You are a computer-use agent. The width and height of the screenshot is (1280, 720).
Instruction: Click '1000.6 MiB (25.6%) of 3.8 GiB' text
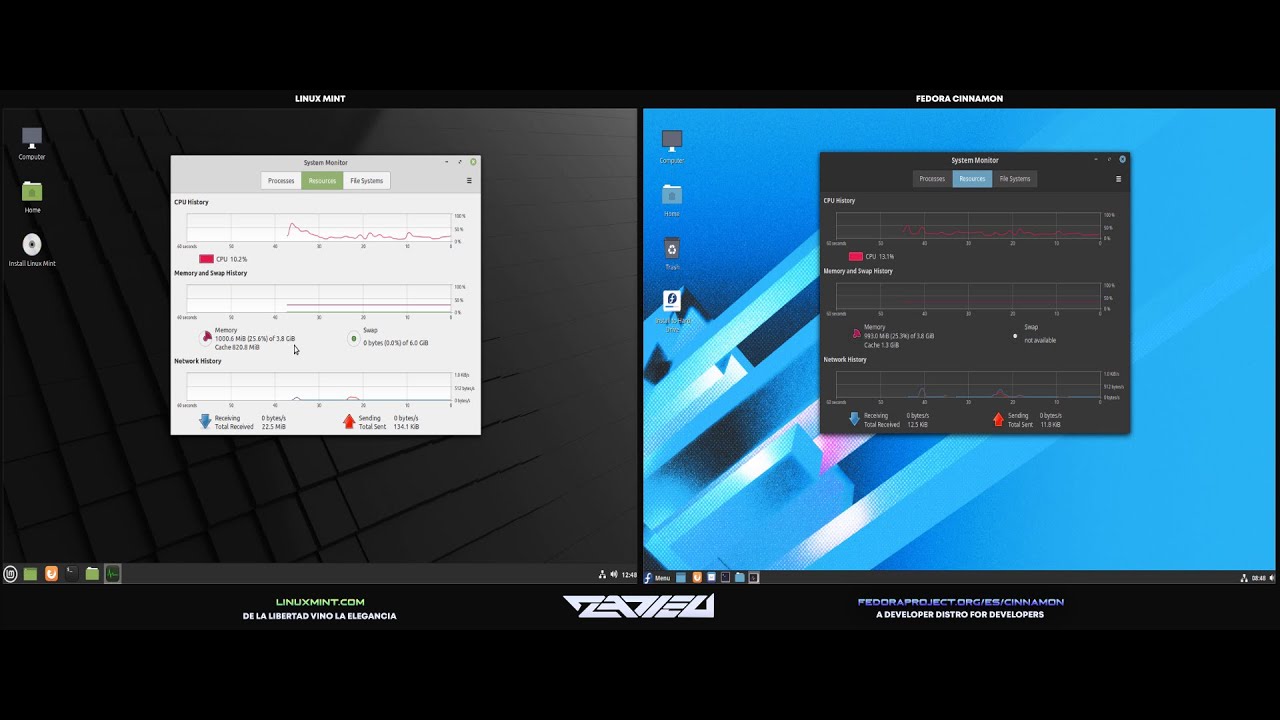tap(255, 339)
